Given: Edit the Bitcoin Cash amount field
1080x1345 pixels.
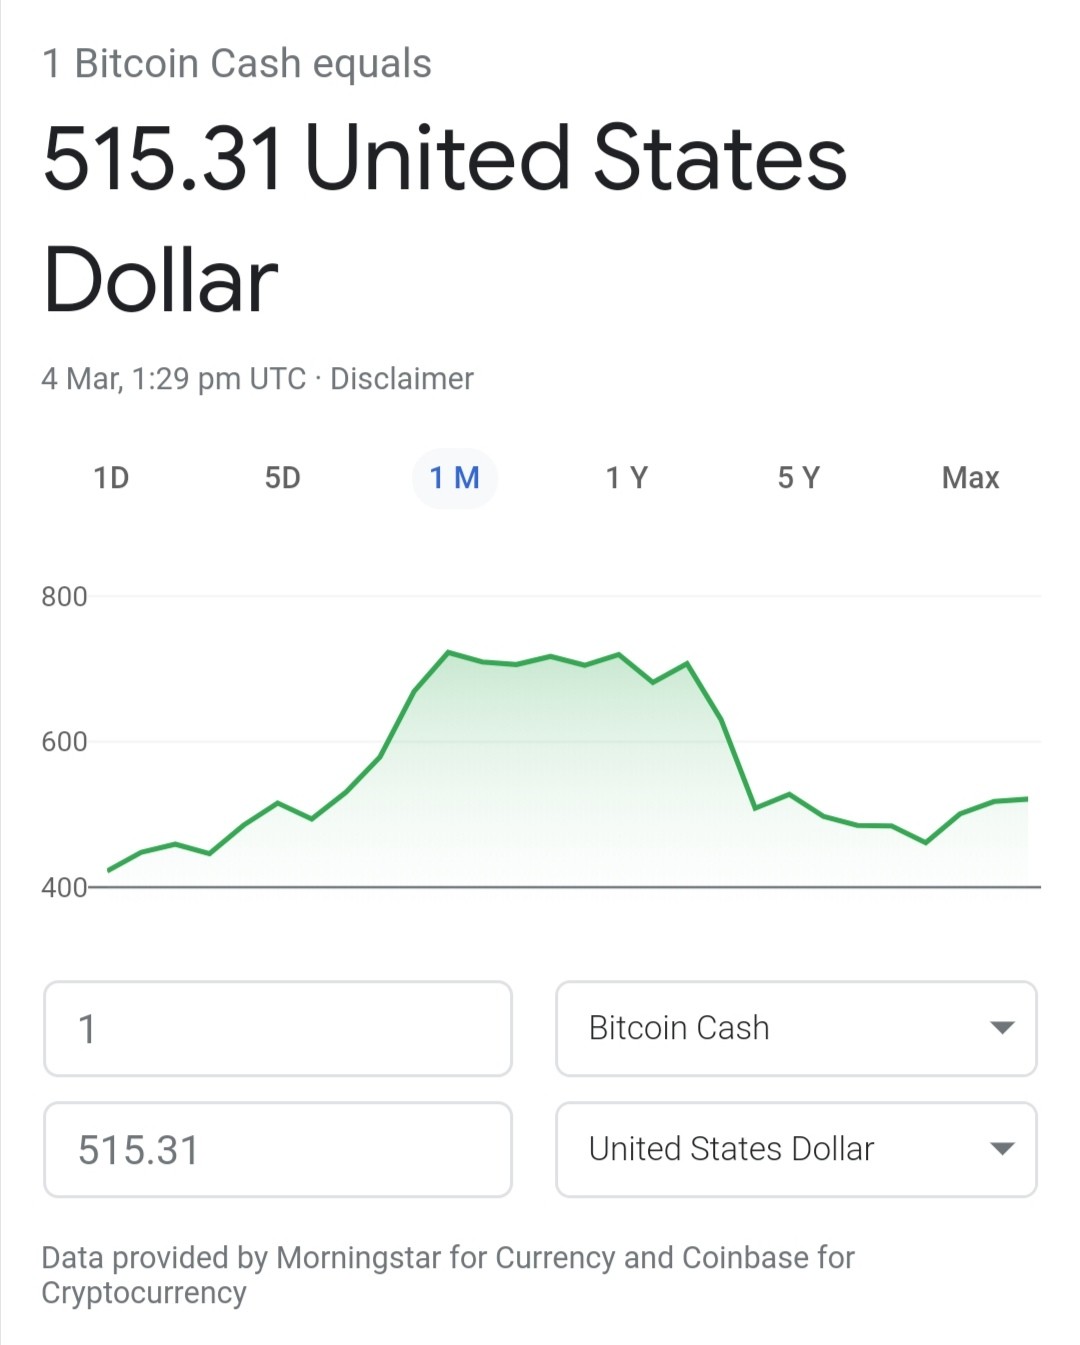Looking at the screenshot, I should 278,1029.
